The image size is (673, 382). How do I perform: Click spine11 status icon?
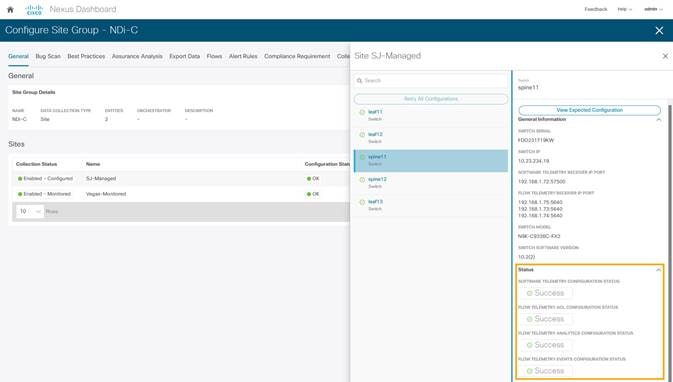coord(362,157)
